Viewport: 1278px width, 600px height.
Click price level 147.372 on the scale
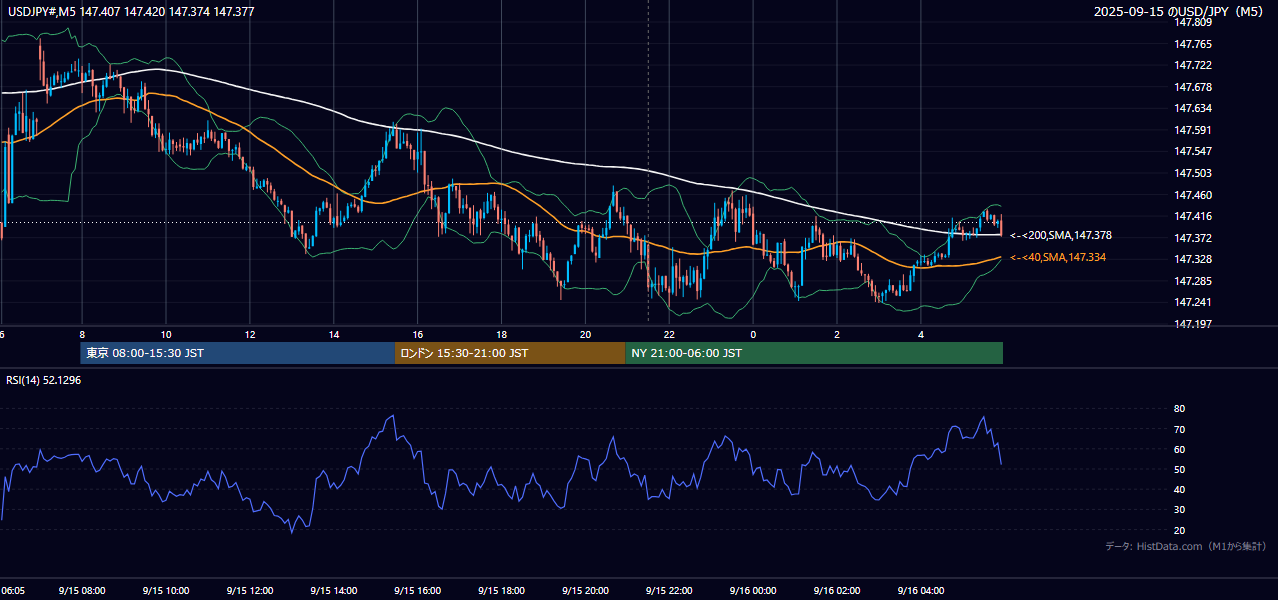(x=1192, y=238)
